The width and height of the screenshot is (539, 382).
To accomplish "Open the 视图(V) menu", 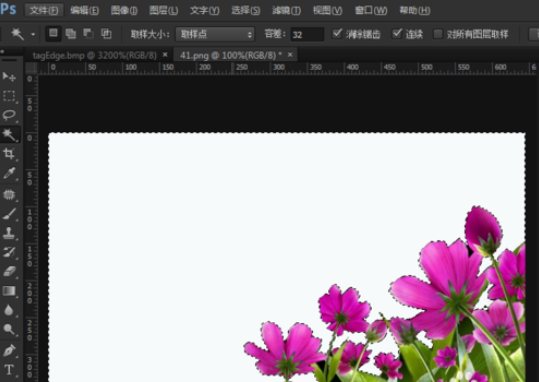I will click(x=328, y=10).
